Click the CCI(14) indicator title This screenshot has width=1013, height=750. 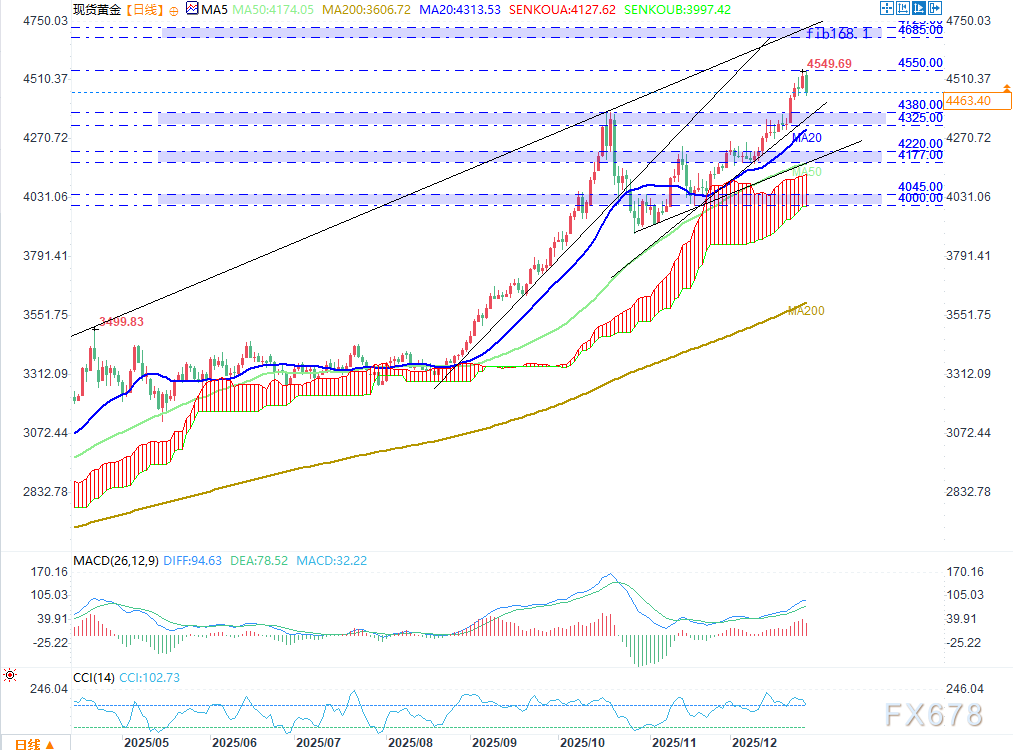coord(94,678)
